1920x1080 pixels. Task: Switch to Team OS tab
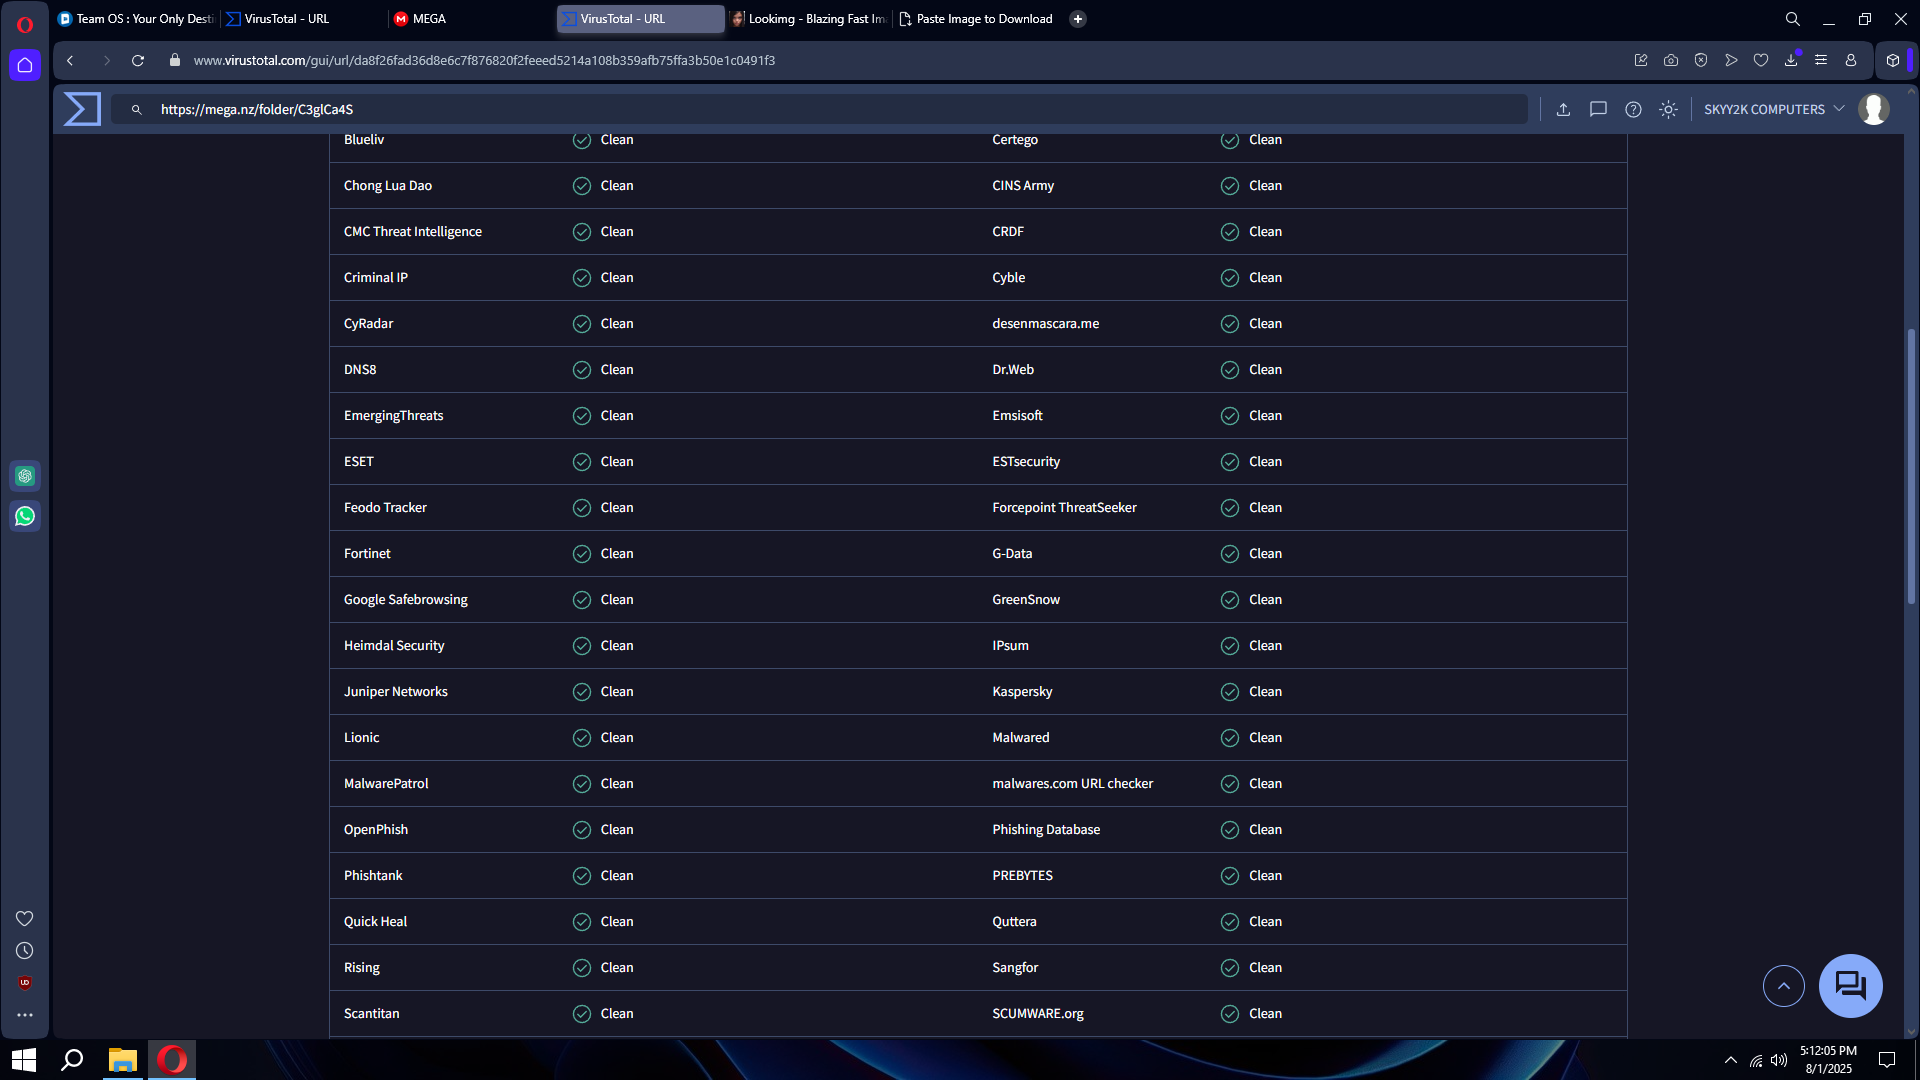136,19
